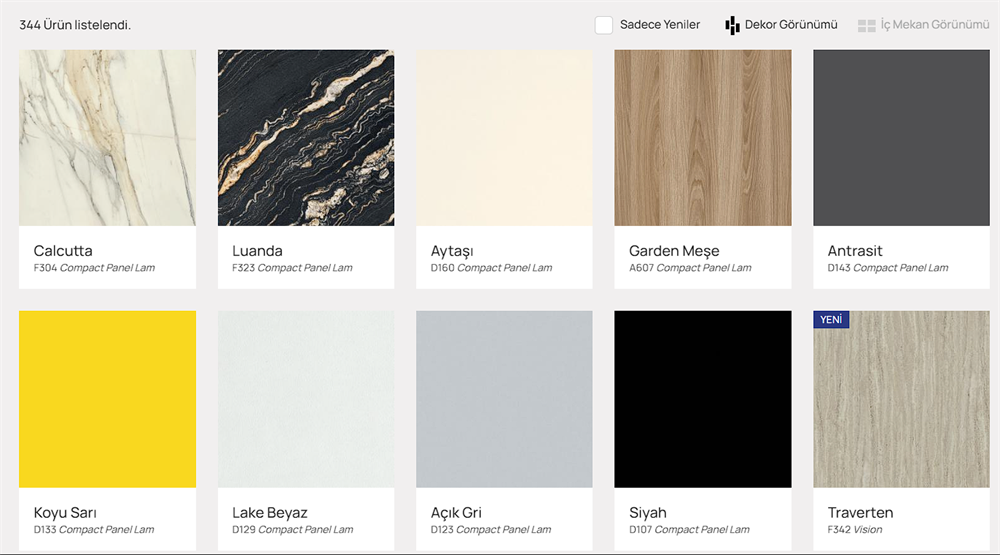Viewport: 1000px width, 555px height.
Task: Pick the Koyu Sarı yellow swatch
Action: pyautogui.click(x=107, y=399)
